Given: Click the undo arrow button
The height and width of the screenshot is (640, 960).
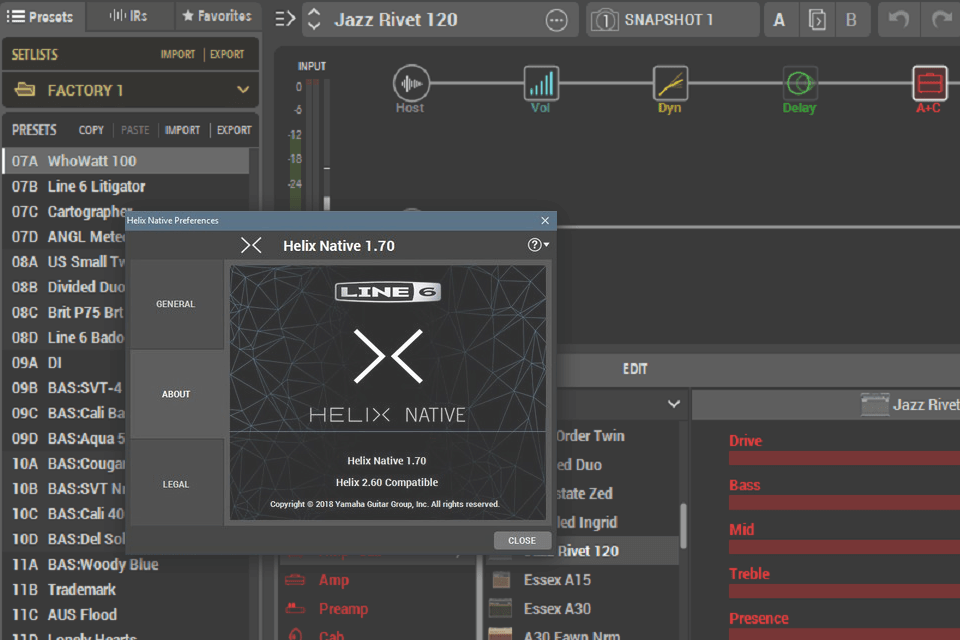Looking at the screenshot, I should [x=899, y=20].
